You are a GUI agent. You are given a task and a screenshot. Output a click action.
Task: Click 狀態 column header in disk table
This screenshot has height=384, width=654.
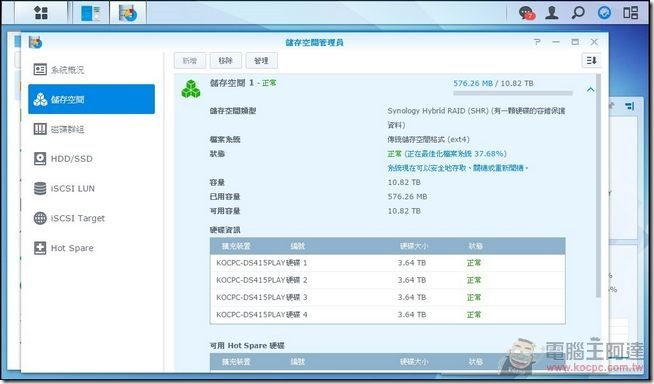pos(475,246)
